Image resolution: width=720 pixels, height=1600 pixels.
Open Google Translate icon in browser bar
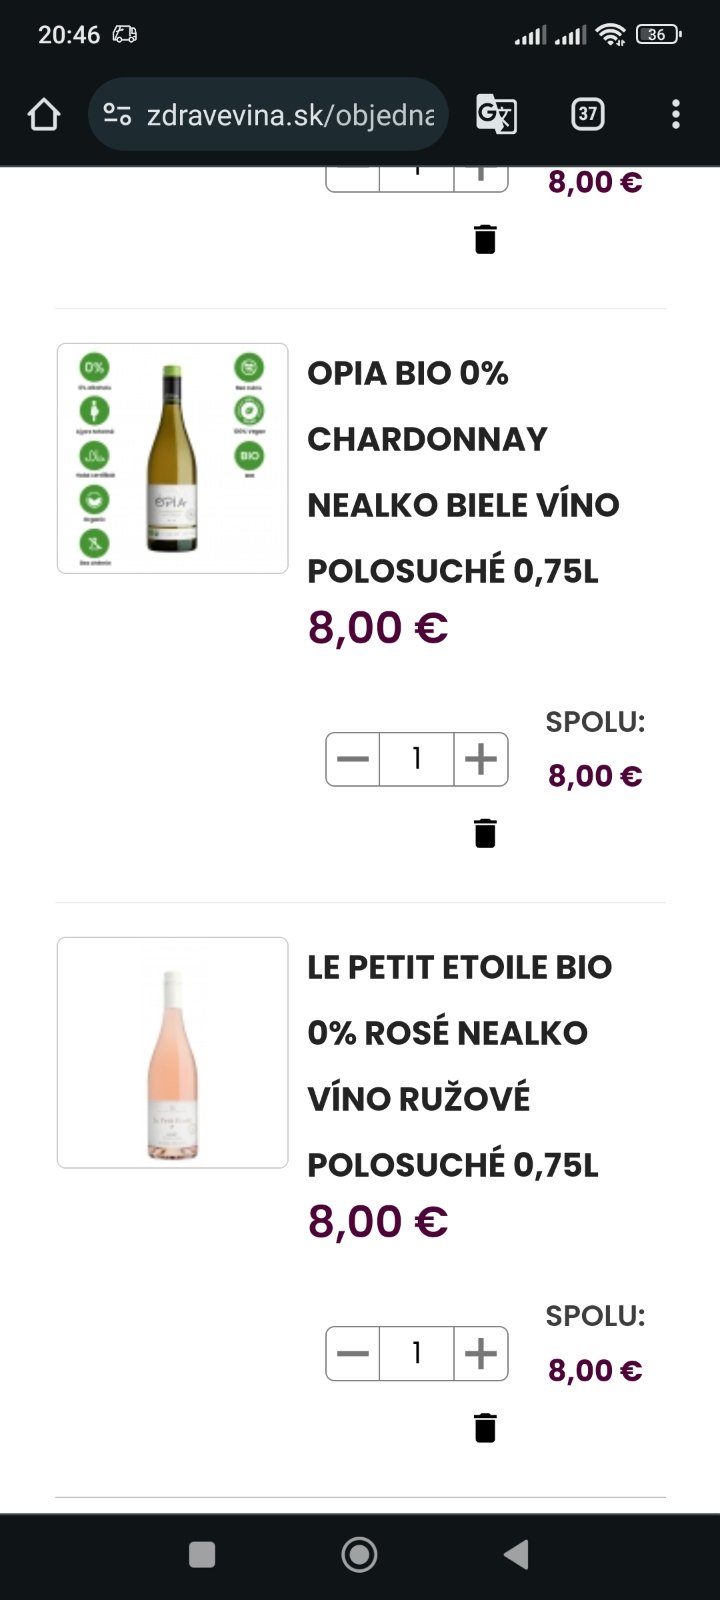(496, 114)
